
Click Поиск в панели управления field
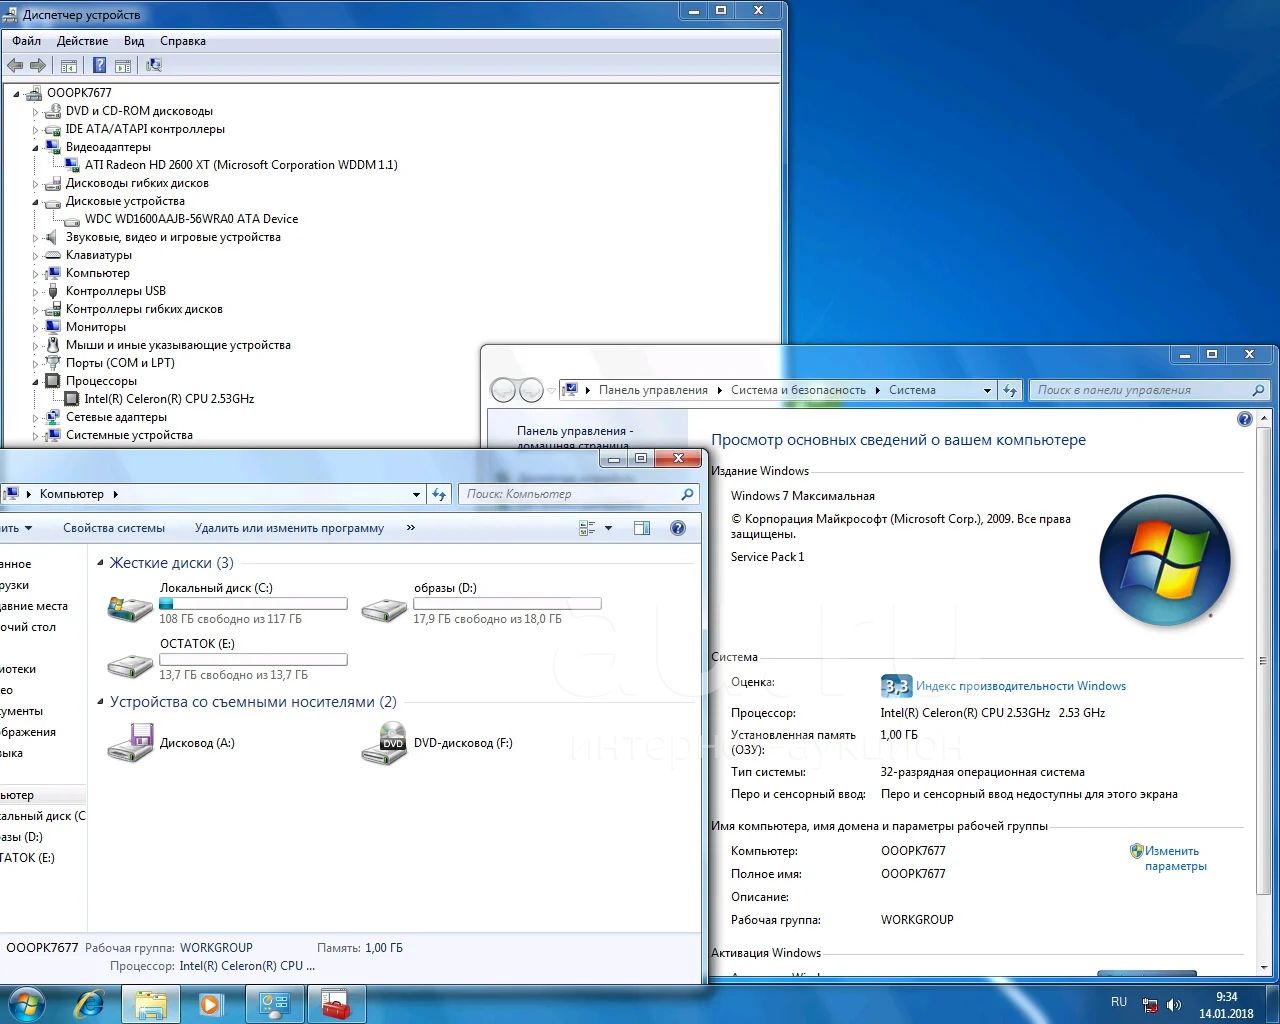pyautogui.click(x=1150, y=390)
